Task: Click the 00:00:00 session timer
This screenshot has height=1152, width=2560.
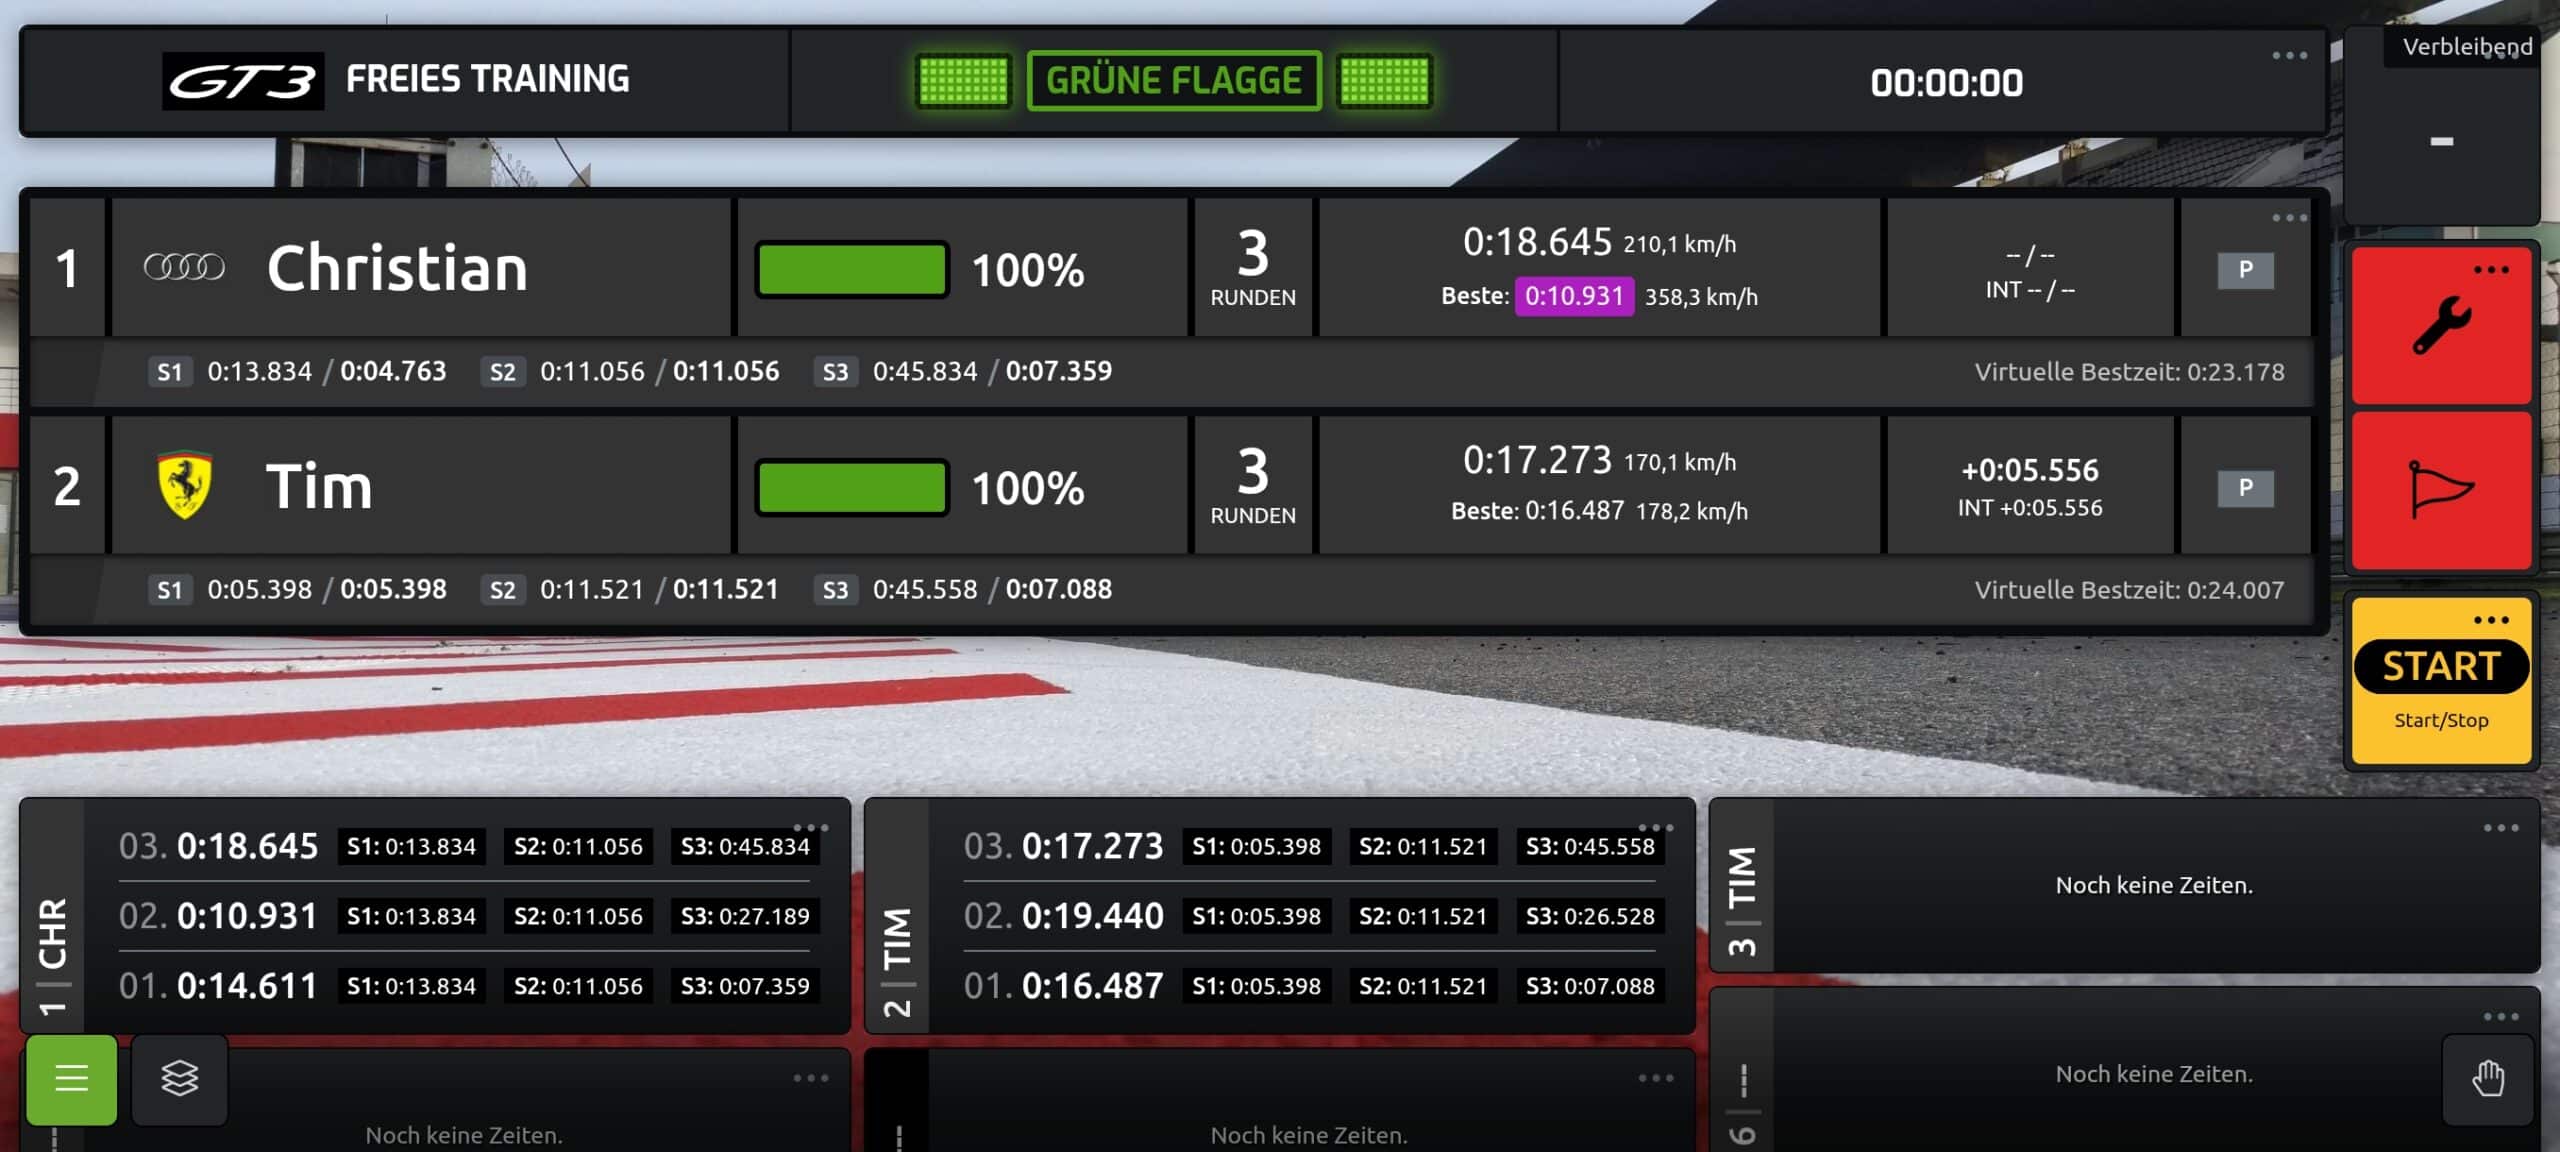Action: [1946, 83]
